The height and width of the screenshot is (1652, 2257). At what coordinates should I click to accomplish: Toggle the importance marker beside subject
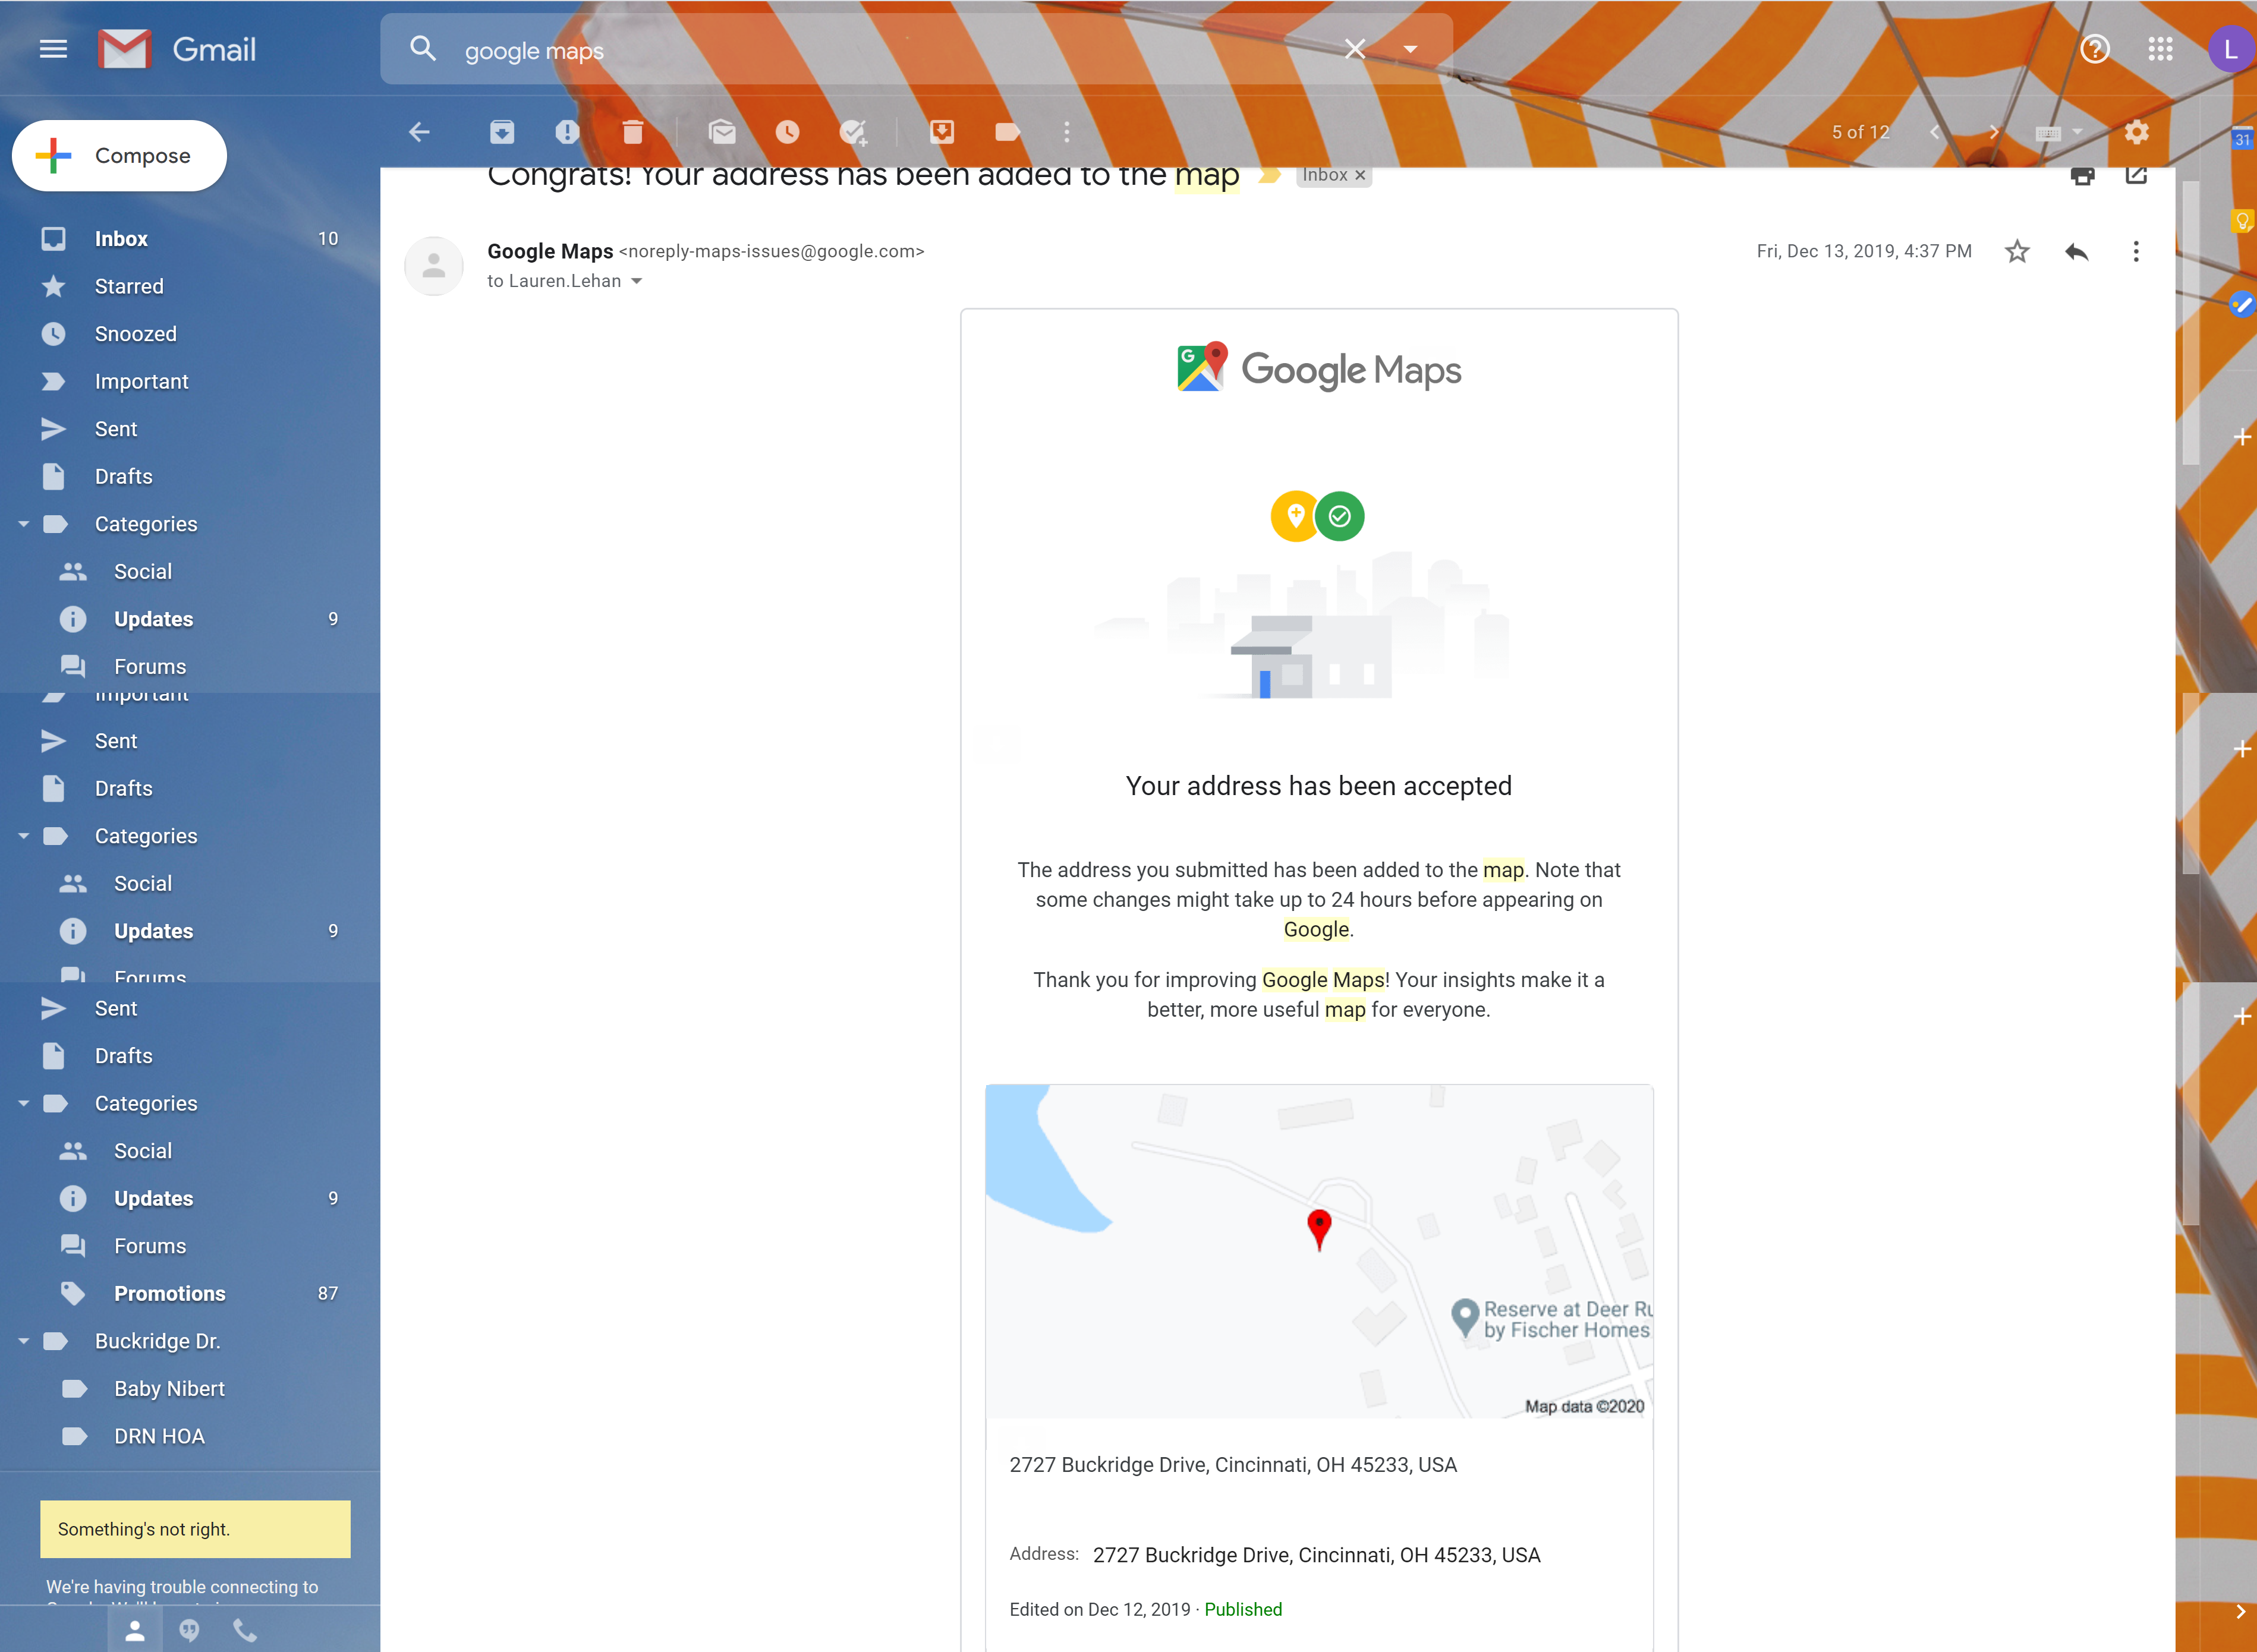pos(1269,176)
